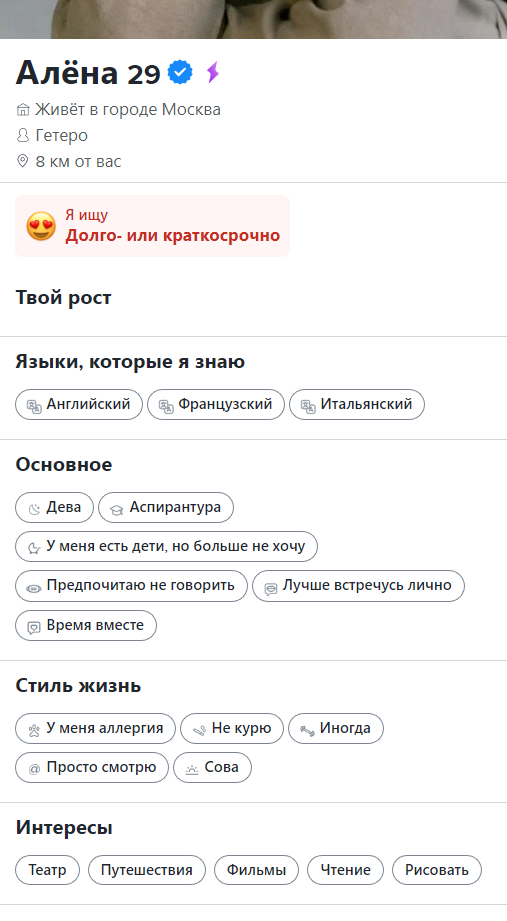This screenshot has width=507, height=921.
Task: Click the Не курю smoking chip
Action: coord(232,728)
